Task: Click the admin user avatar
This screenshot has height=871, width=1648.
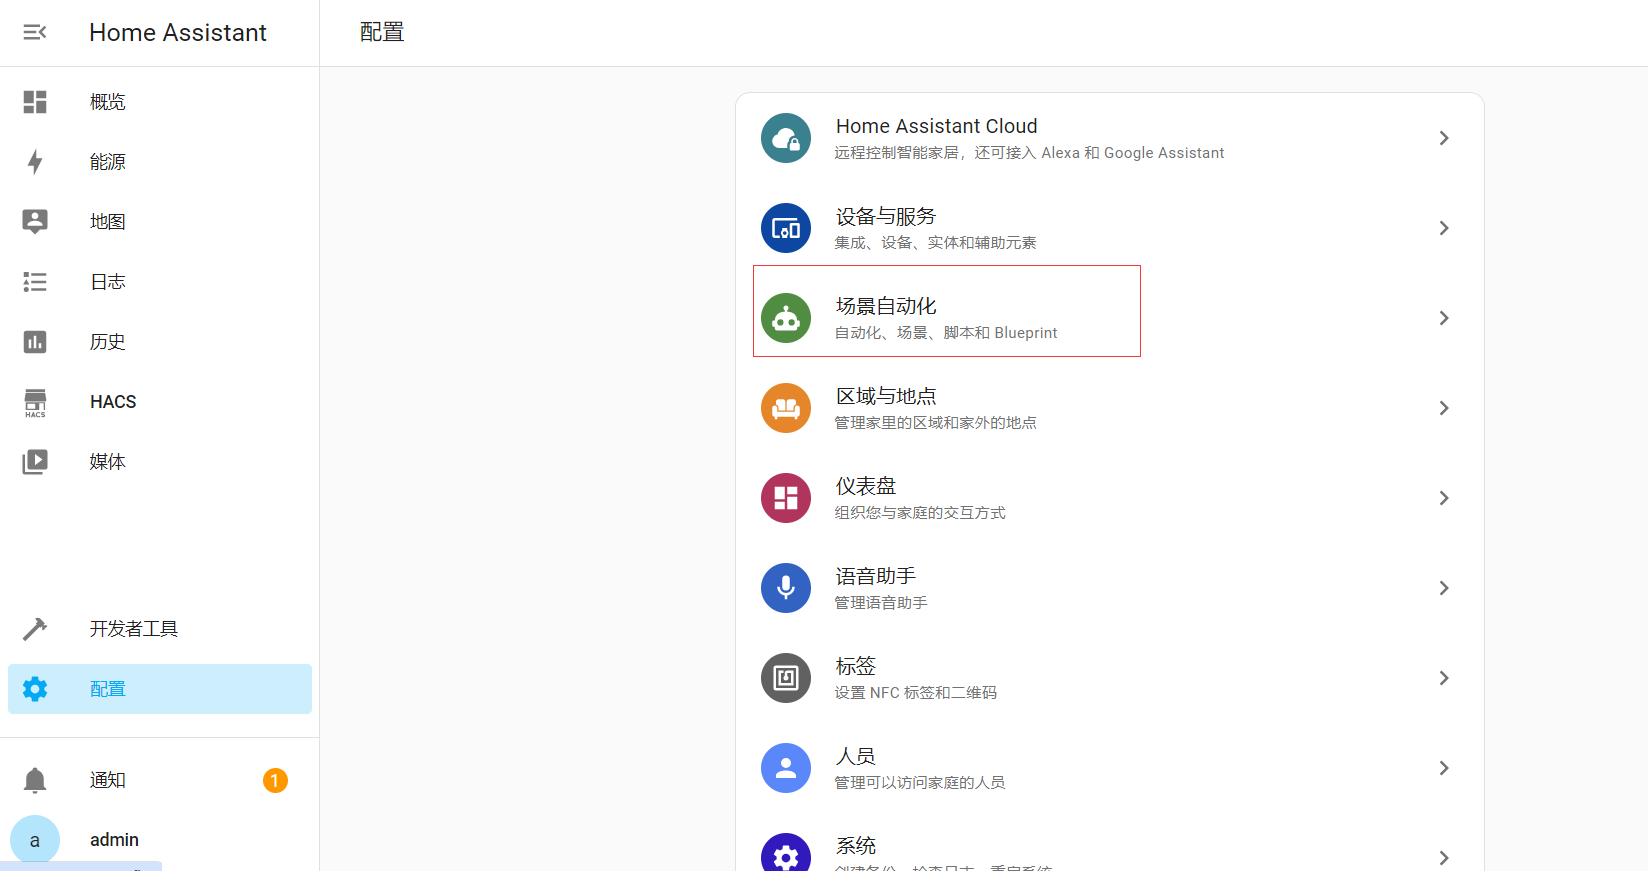Action: 35,840
